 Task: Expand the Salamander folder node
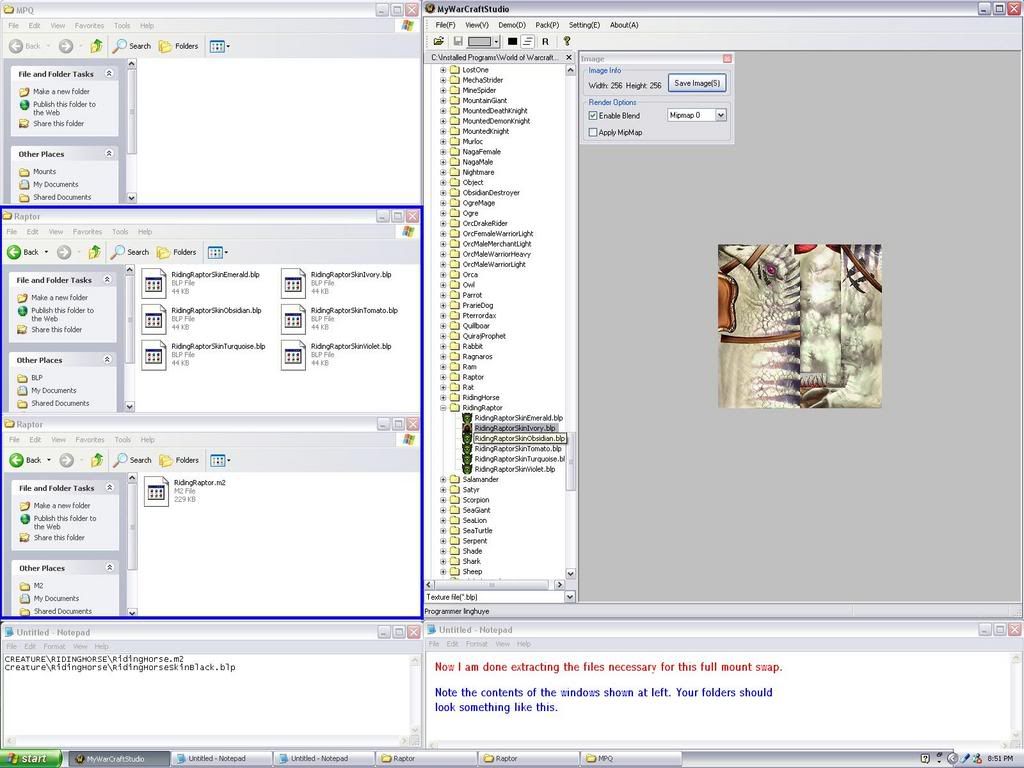click(x=443, y=480)
